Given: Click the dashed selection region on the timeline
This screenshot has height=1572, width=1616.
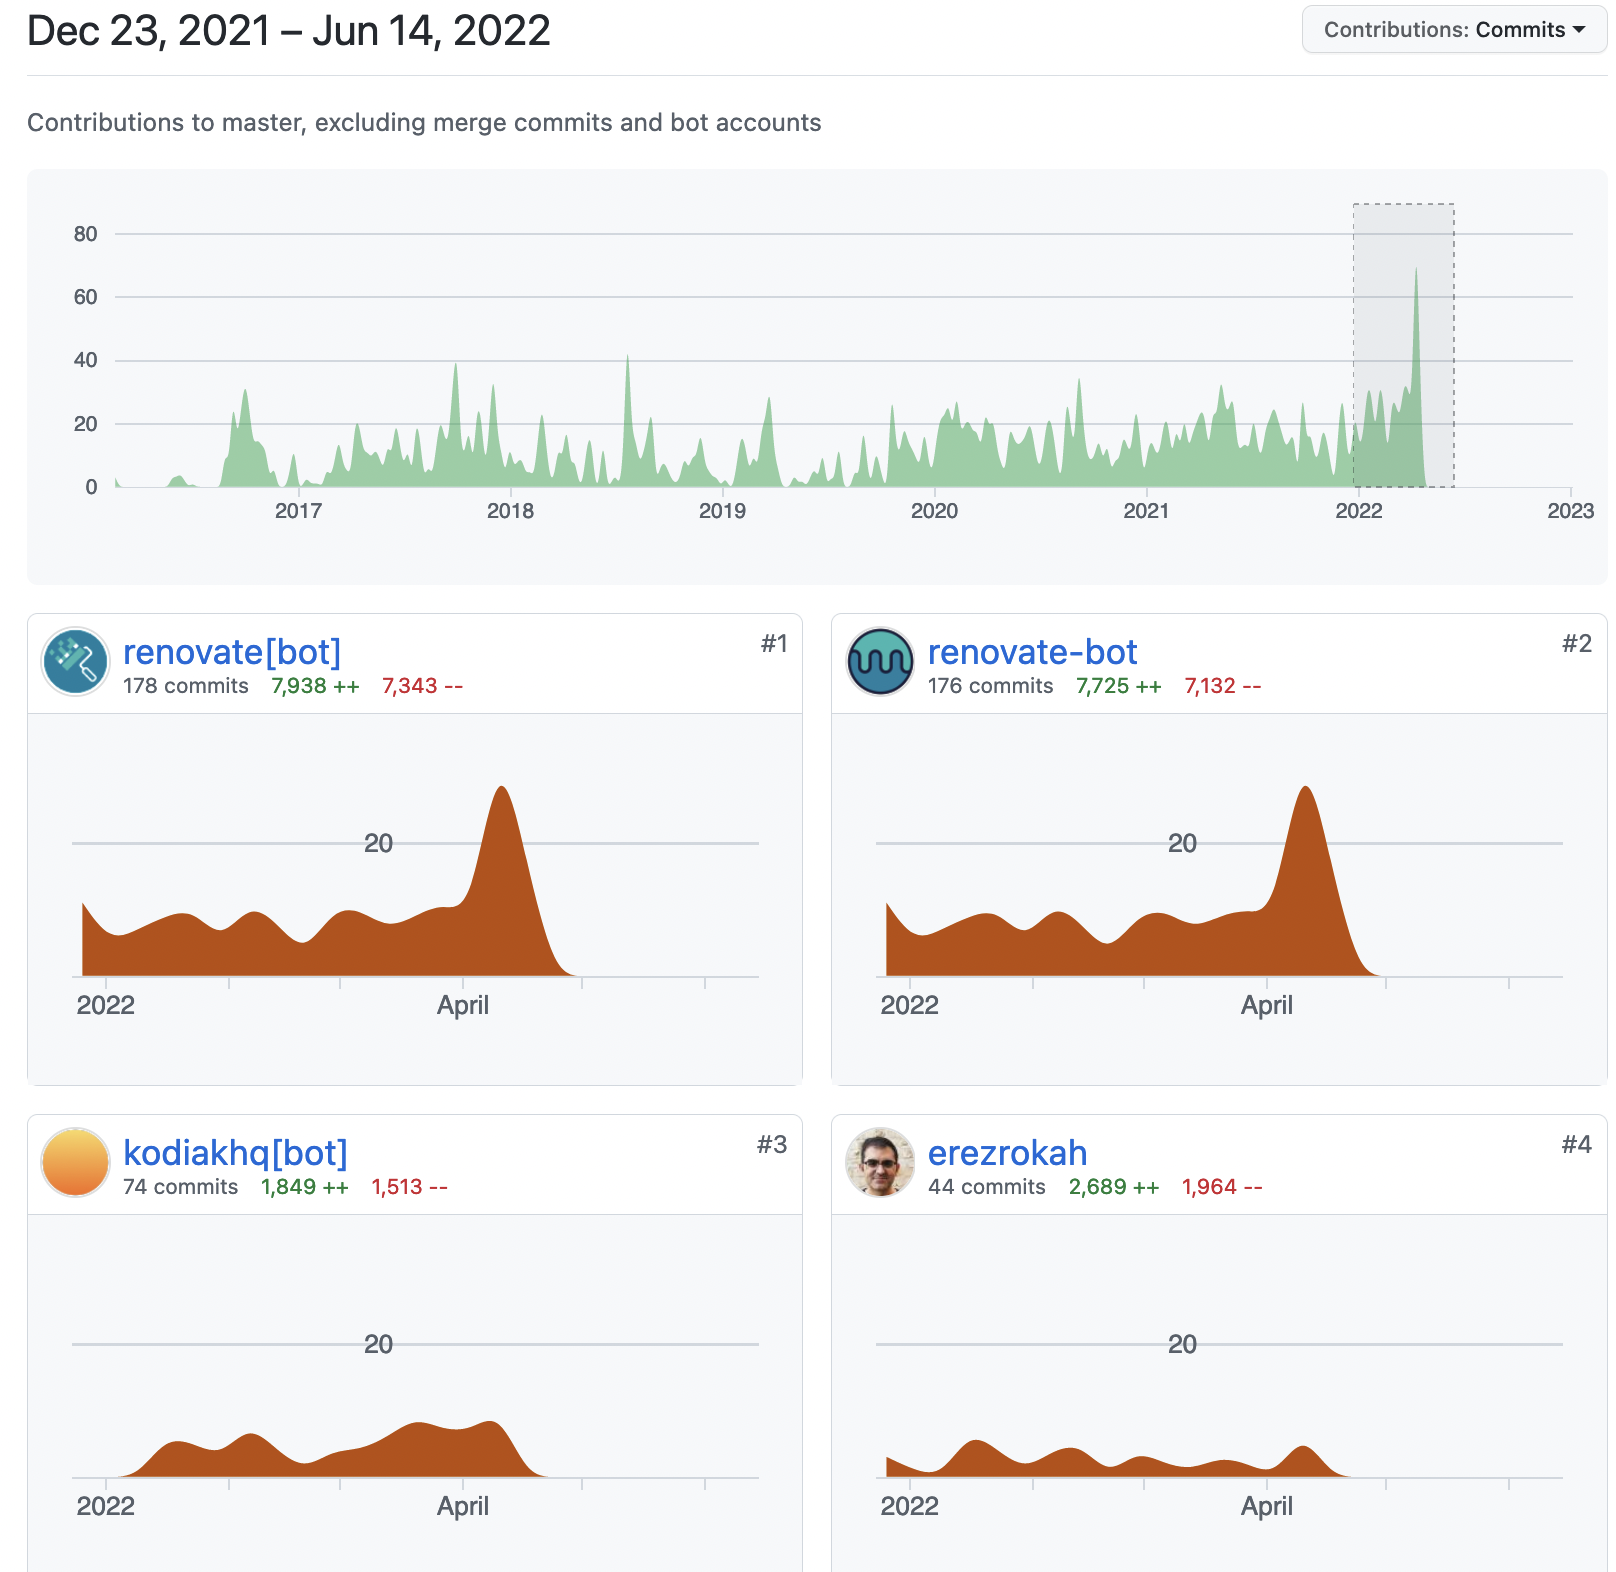Looking at the screenshot, I should pyautogui.click(x=1403, y=345).
